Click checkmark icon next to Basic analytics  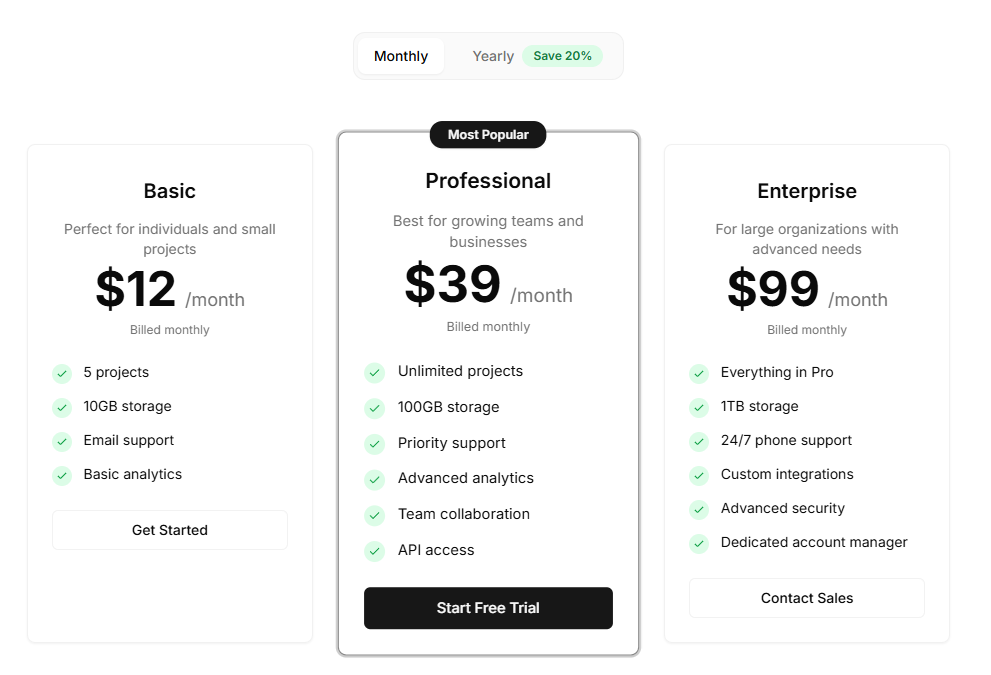pos(62,475)
